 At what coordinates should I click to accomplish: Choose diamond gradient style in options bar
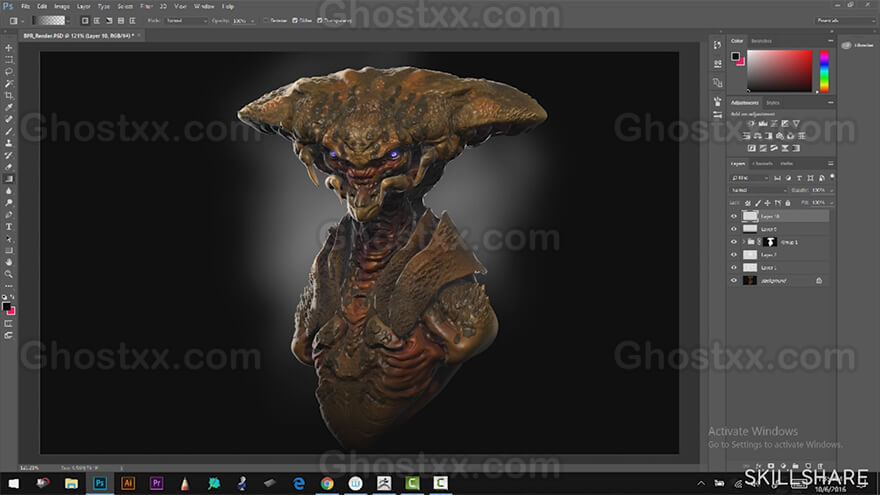click(x=132, y=21)
